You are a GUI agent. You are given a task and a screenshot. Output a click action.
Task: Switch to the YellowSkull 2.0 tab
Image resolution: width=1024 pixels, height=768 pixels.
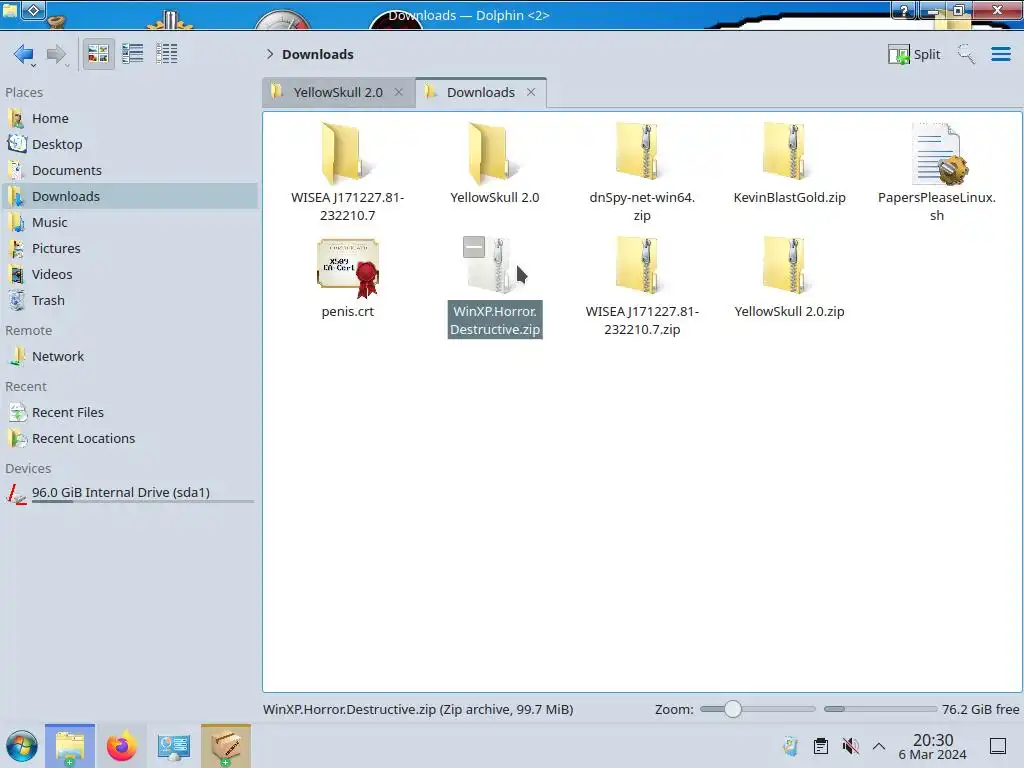pos(338,92)
